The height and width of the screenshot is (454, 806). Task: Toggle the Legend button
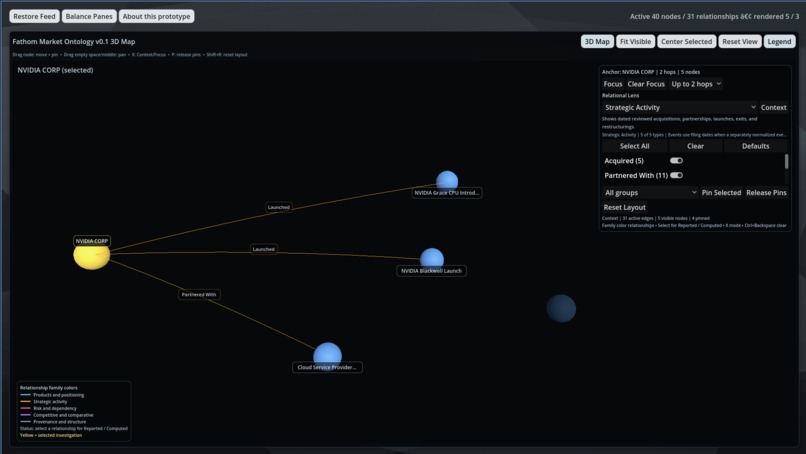779,42
